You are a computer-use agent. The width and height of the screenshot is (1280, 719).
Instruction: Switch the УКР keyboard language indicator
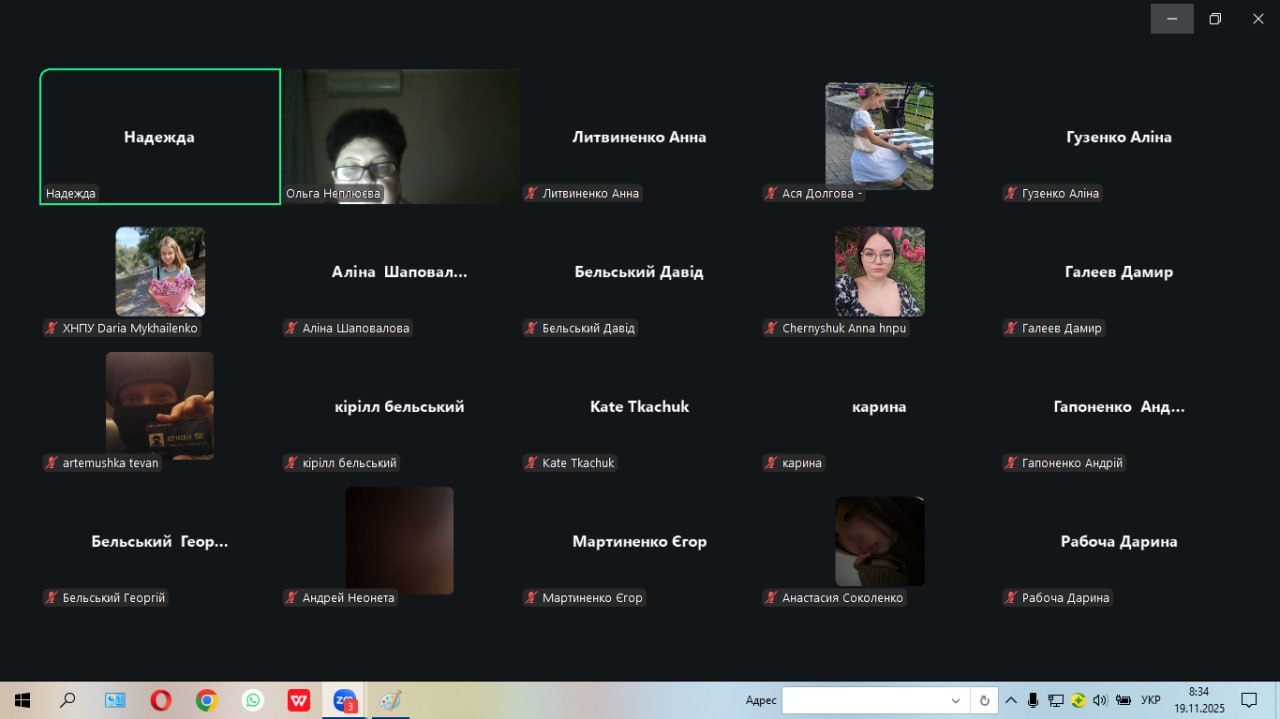point(1150,700)
